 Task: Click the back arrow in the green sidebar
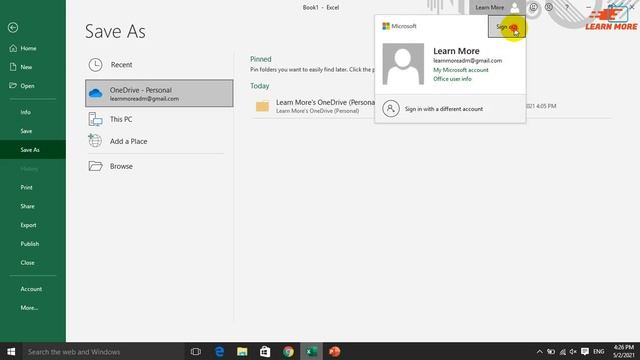[x=13, y=27]
